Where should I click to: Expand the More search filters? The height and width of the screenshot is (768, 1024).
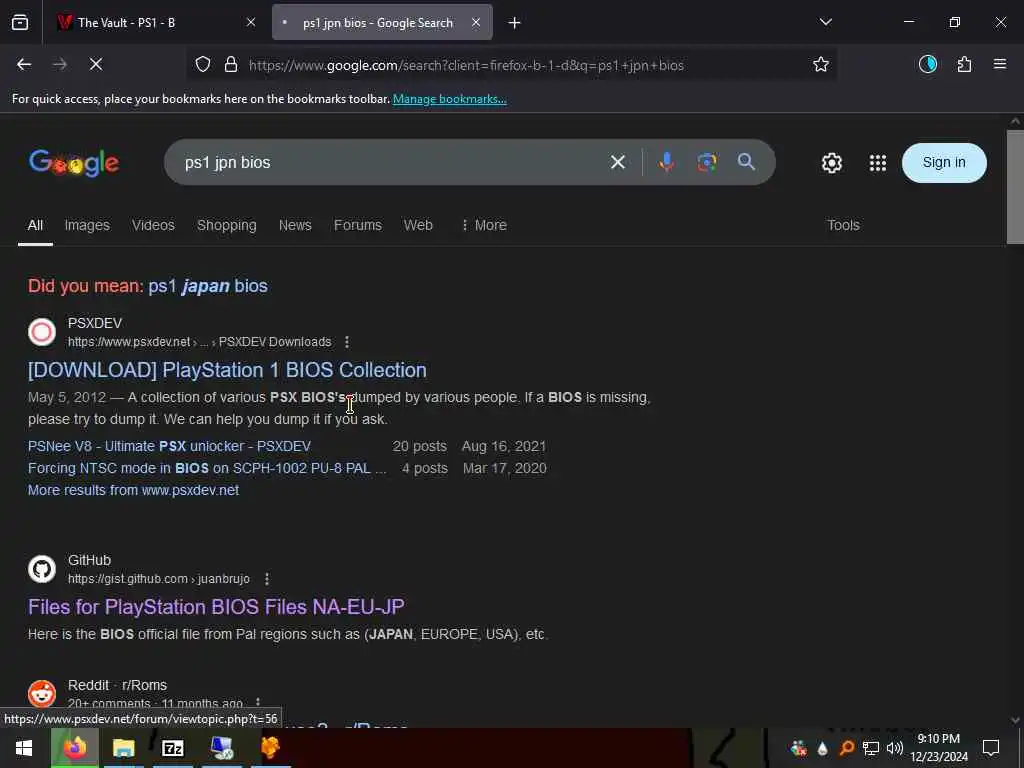click(x=484, y=225)
